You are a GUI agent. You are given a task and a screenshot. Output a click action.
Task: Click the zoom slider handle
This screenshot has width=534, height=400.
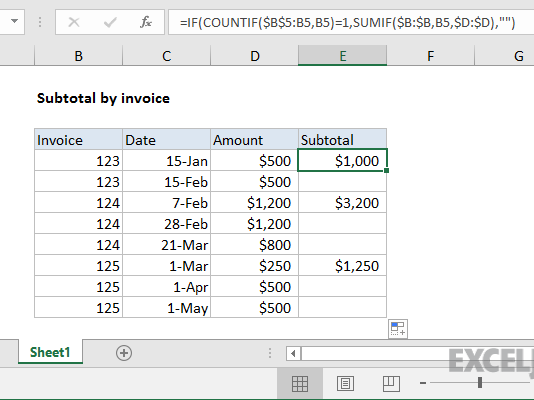480,383
